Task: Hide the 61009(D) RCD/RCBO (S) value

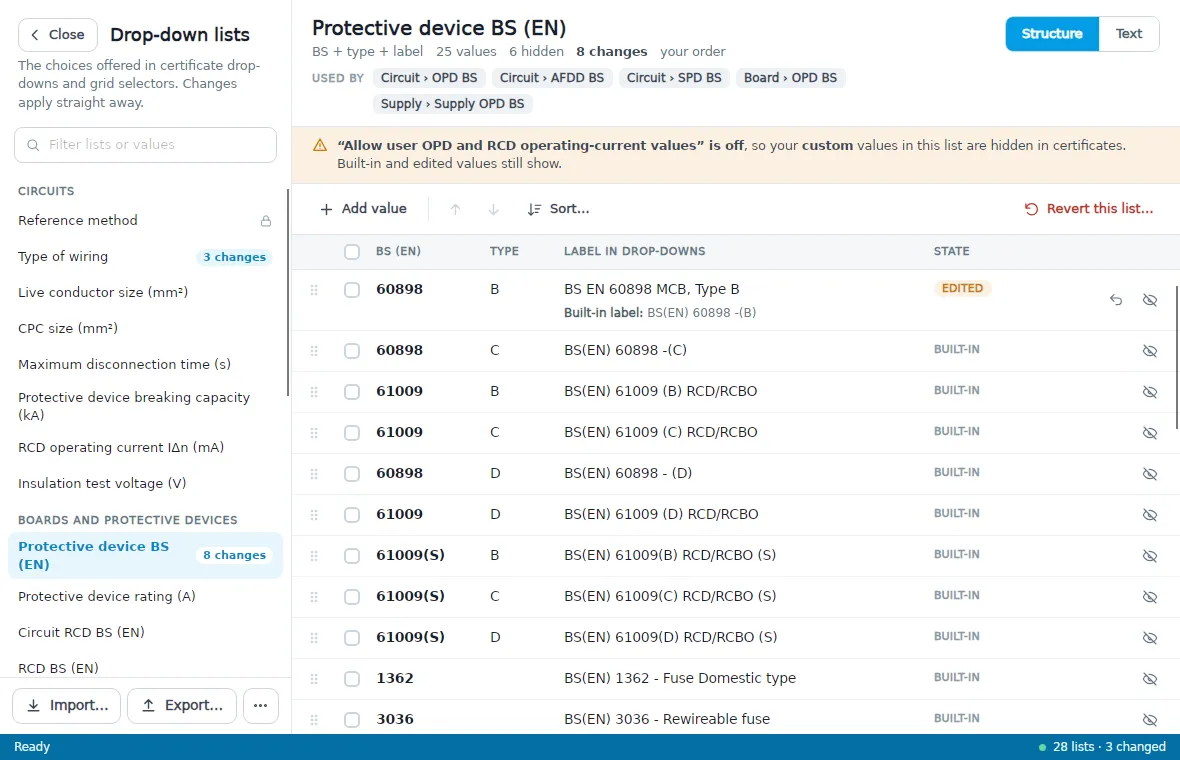Action: [1150, 638]
